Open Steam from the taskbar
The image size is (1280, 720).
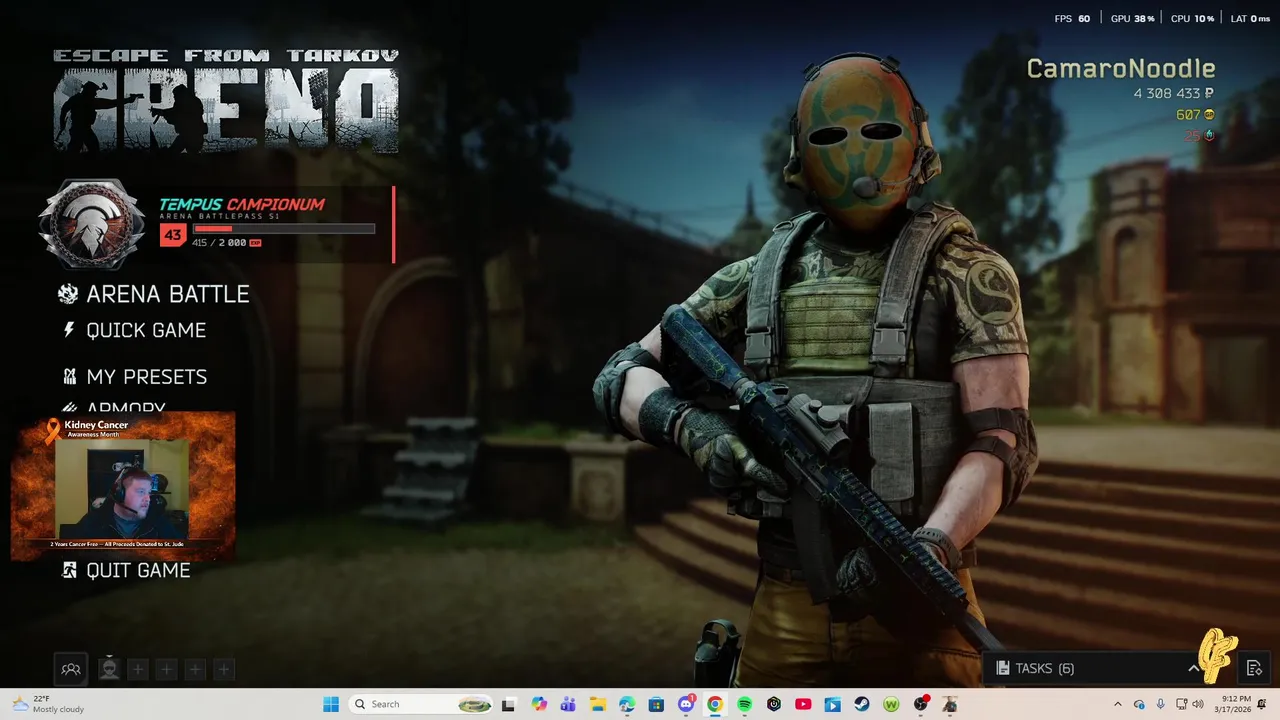pyautogui.click(x=862, y=704)
